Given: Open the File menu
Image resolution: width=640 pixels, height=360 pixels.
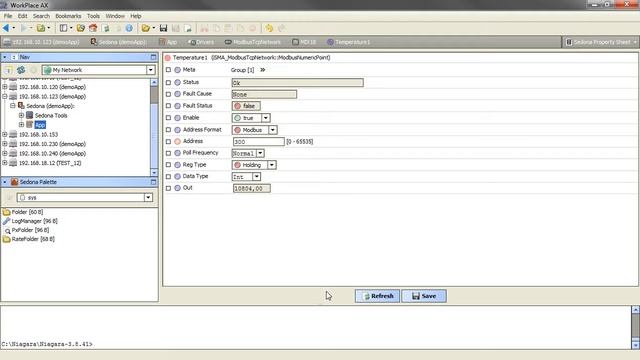Looking at the screenshot, I should tap(8, 16).
